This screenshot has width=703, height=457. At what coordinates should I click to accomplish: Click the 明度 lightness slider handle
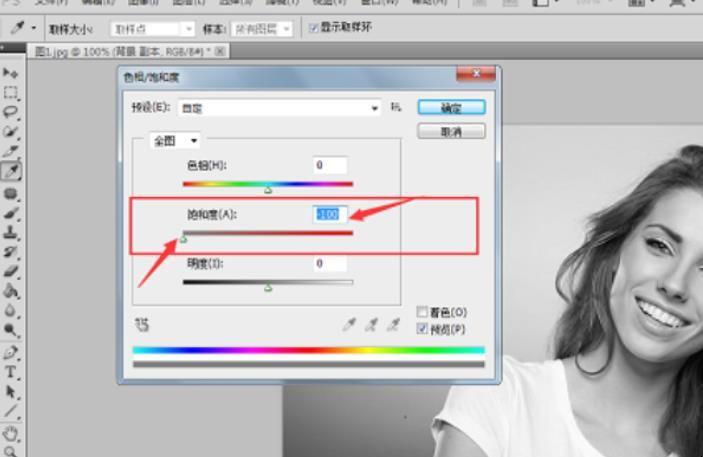click(267, 288)
